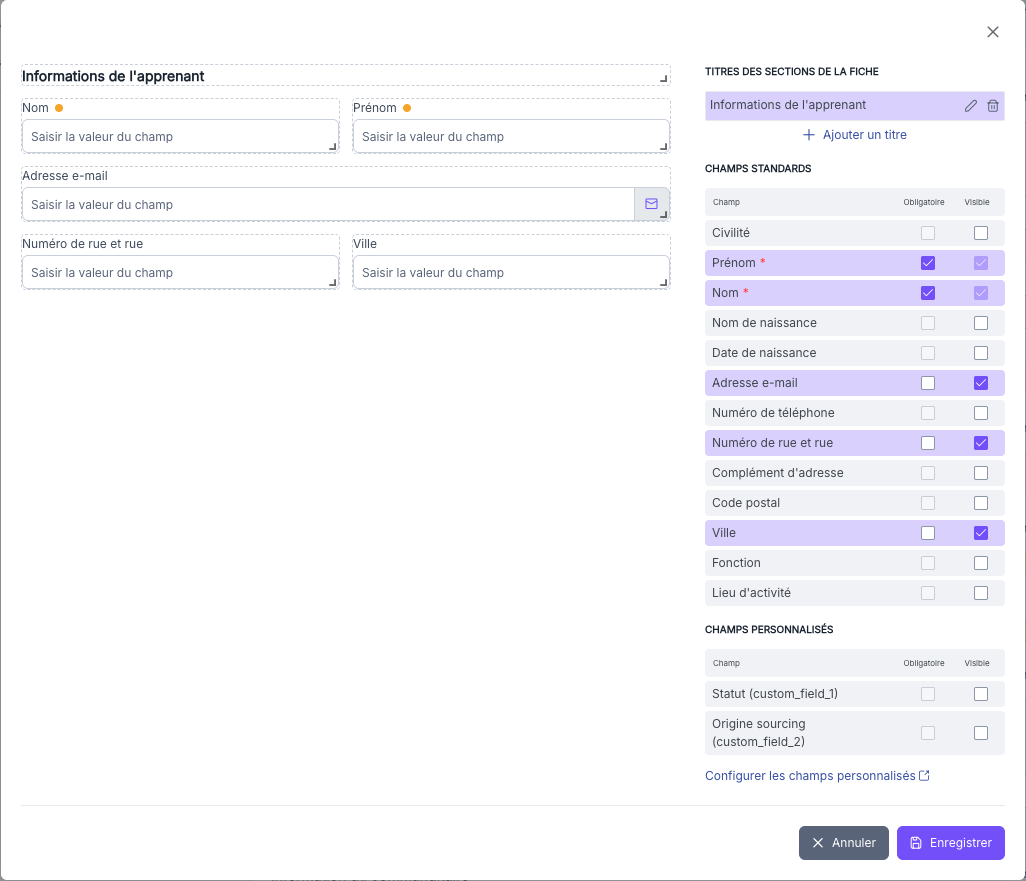This screenshot has width=1026, height=881.
Task: Click the trash icon to delete section title
Action: (993, 105)
